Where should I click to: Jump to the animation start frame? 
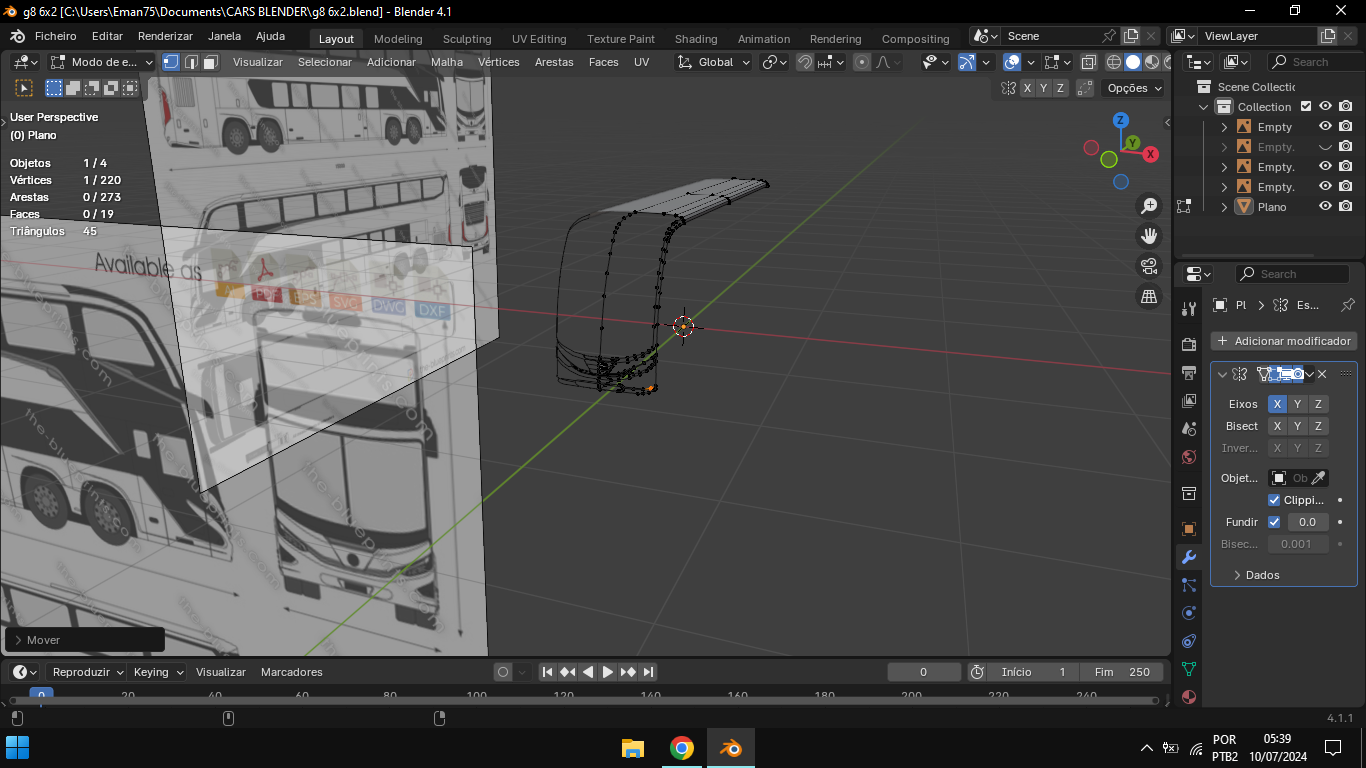pyautogui.click(x=547, y=672)
